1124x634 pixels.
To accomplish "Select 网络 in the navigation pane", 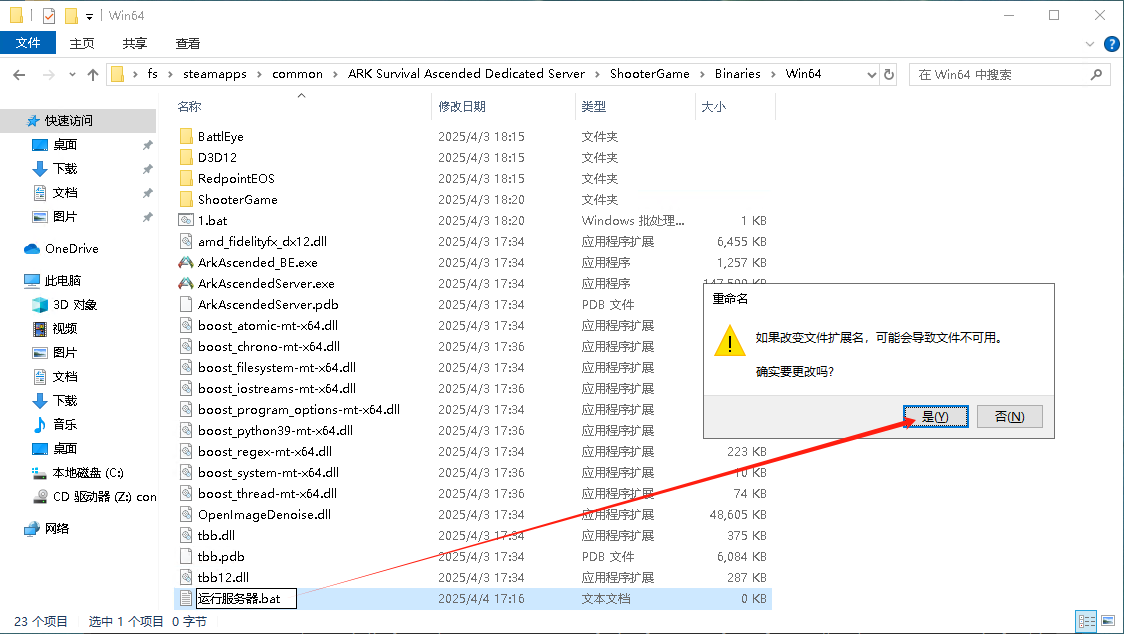I will 57,529.
